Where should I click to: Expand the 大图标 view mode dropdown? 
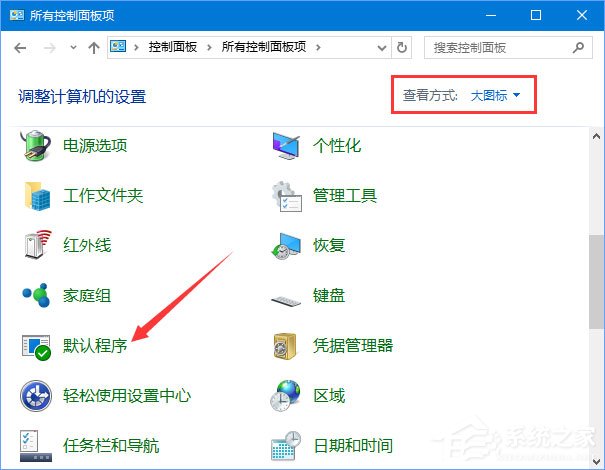[496, 96]
